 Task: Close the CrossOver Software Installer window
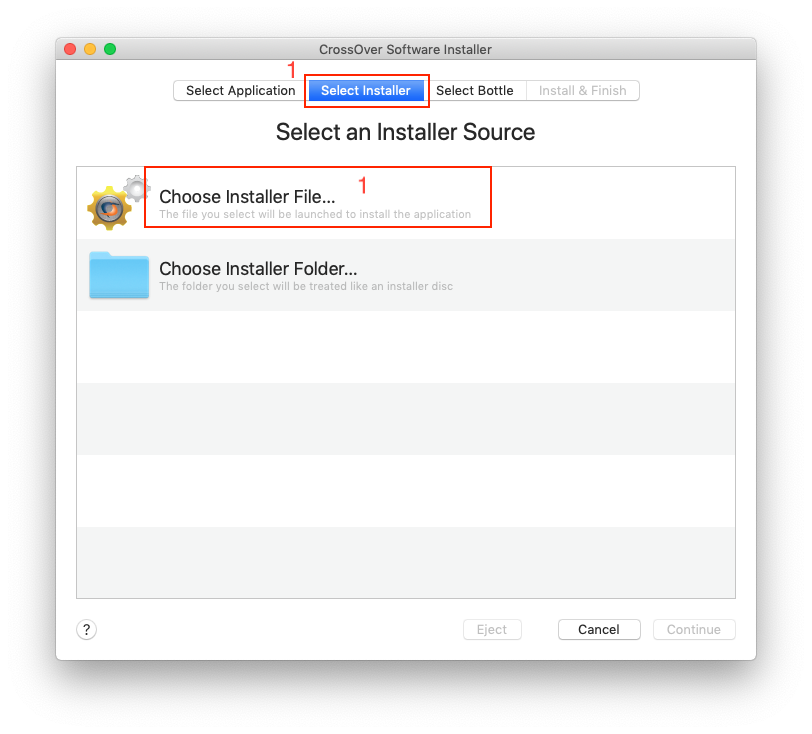click(x=70, y=49)
